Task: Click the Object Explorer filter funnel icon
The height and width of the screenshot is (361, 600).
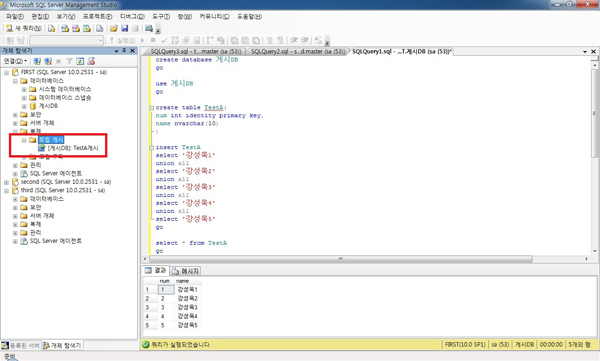Action: (69, 61)
